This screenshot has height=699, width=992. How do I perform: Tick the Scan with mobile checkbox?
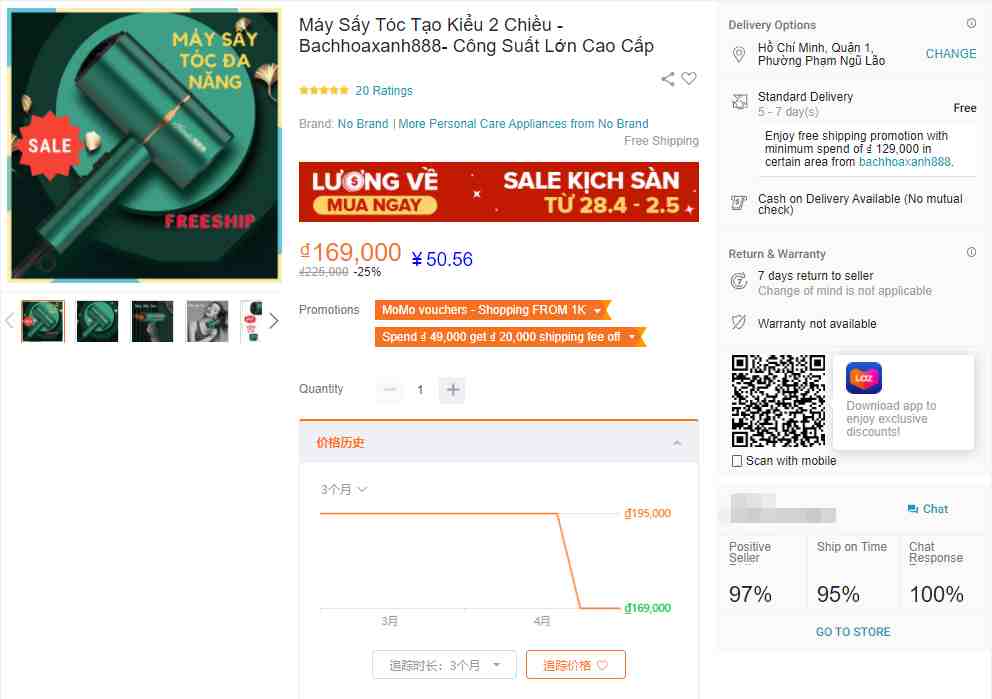736,461
